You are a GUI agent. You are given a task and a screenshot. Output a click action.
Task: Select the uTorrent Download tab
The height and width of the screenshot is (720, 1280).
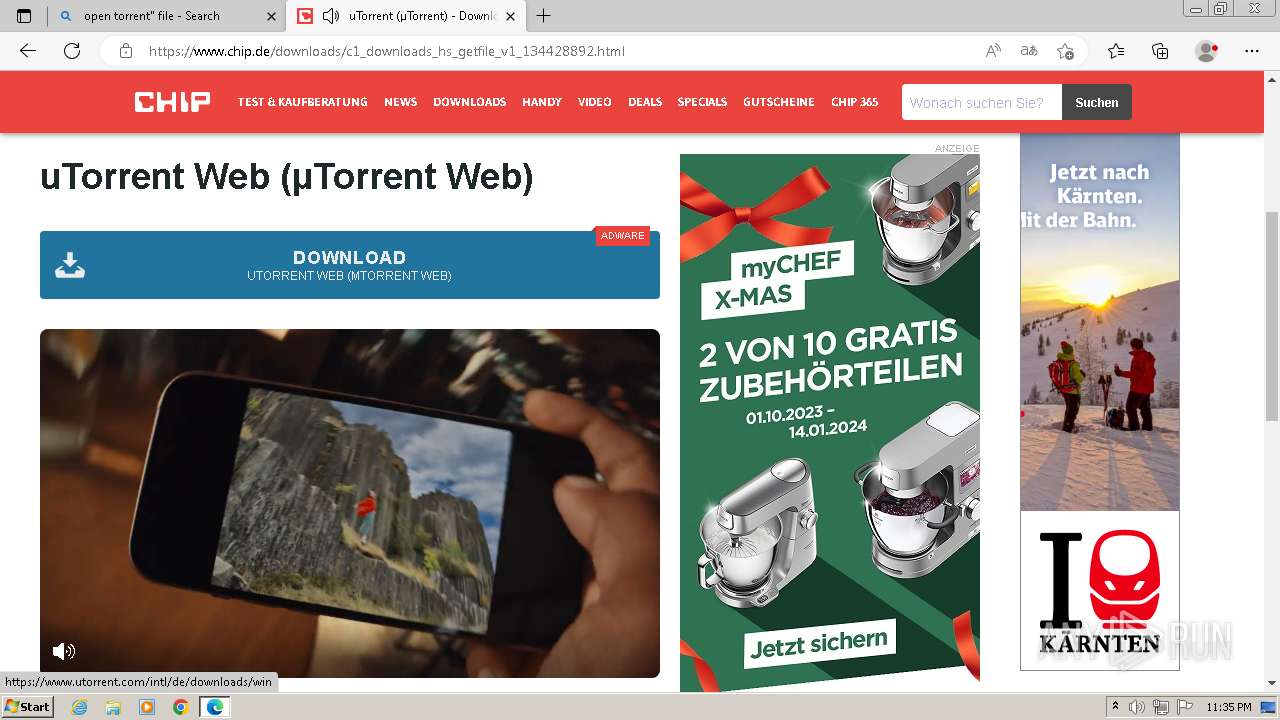pos(405,16)
